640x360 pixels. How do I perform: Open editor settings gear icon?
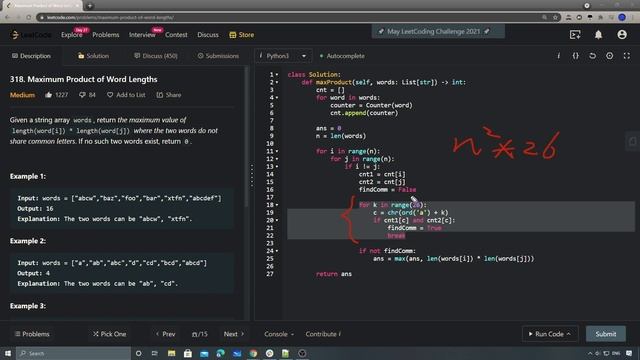(x=609, y=56)
